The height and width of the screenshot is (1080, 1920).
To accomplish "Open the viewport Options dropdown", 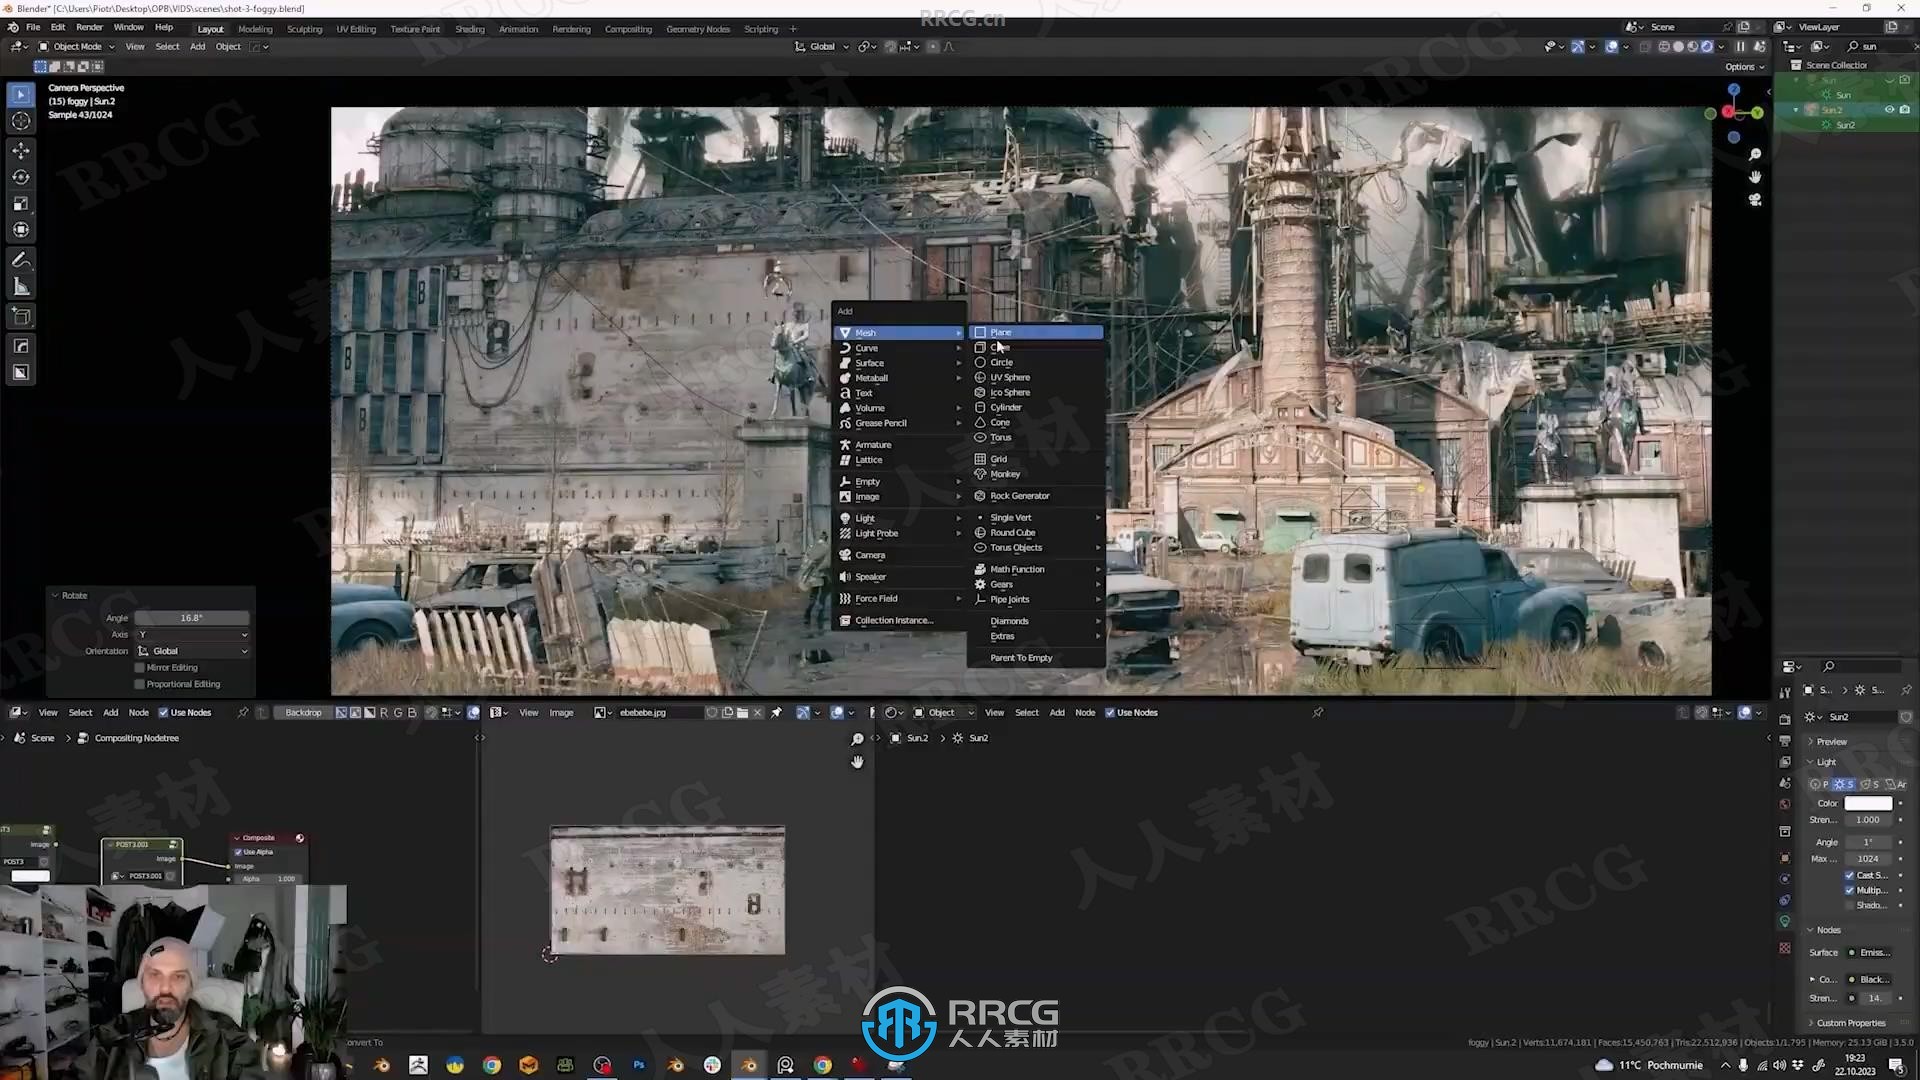I will point(1744,67).
